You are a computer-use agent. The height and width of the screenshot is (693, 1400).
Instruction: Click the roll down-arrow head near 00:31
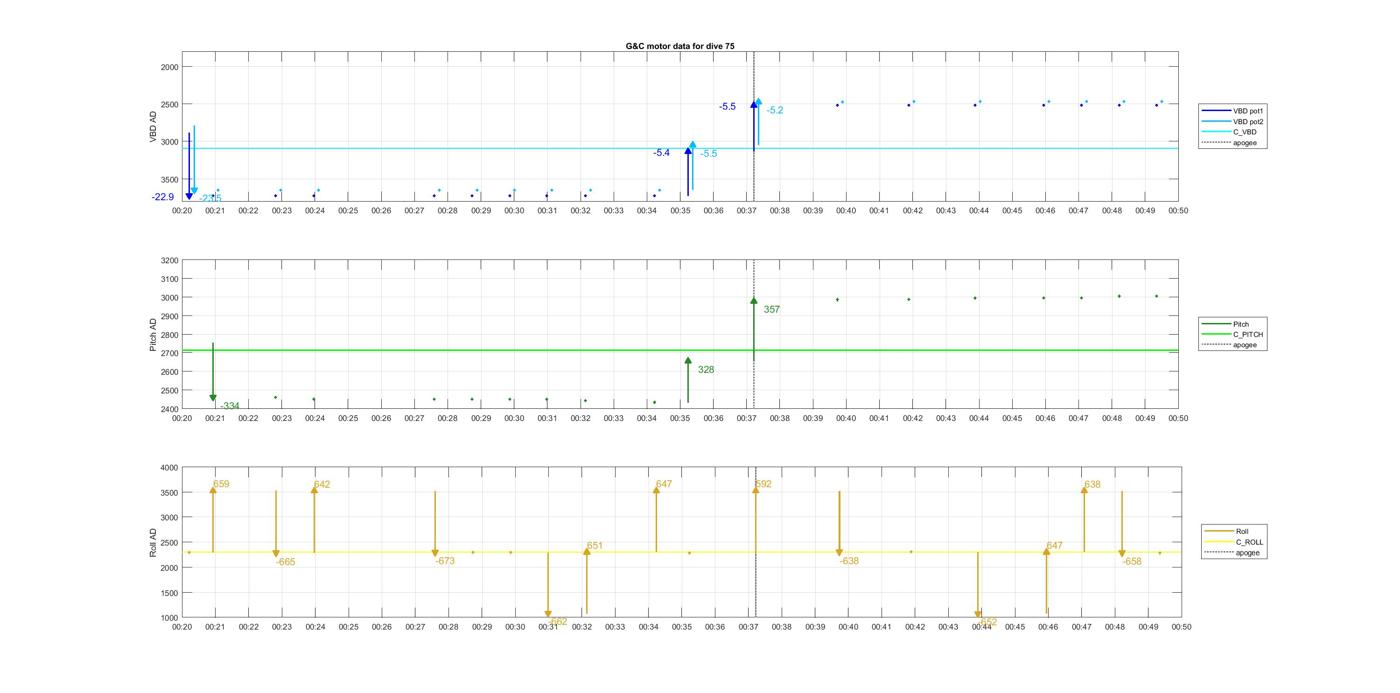point(548,614)
